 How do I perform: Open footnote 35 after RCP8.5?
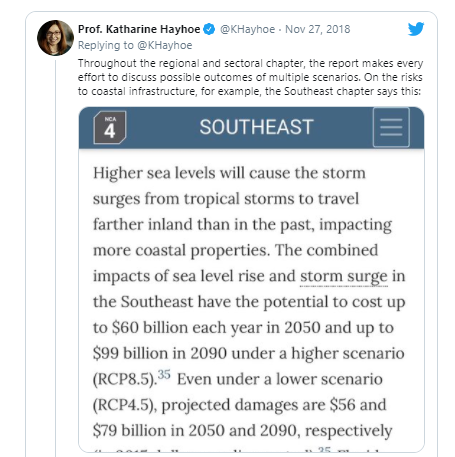(x=164, y=375)
